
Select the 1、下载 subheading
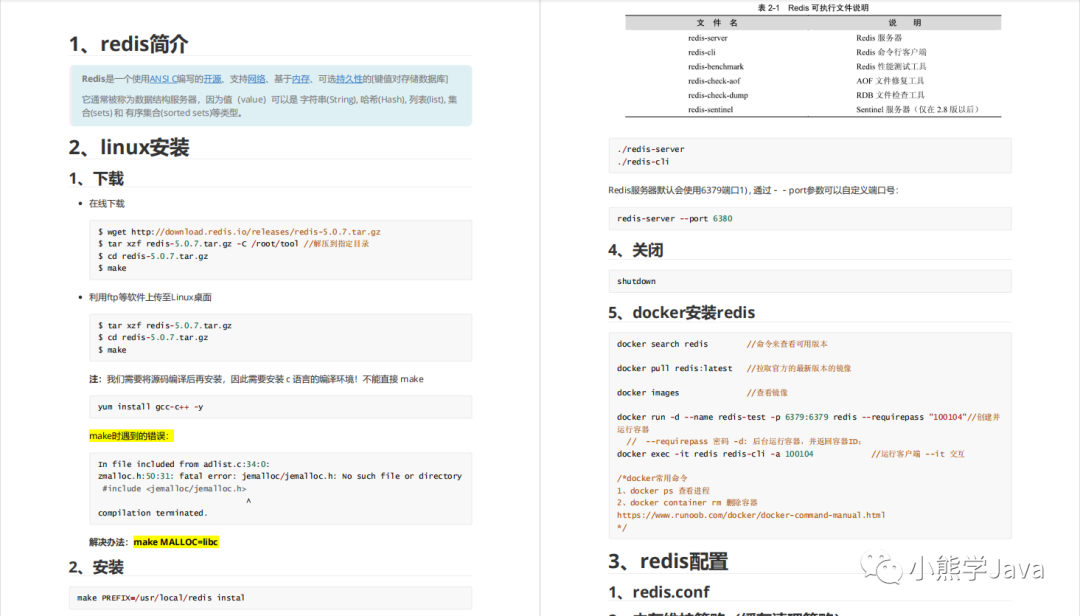96,179
